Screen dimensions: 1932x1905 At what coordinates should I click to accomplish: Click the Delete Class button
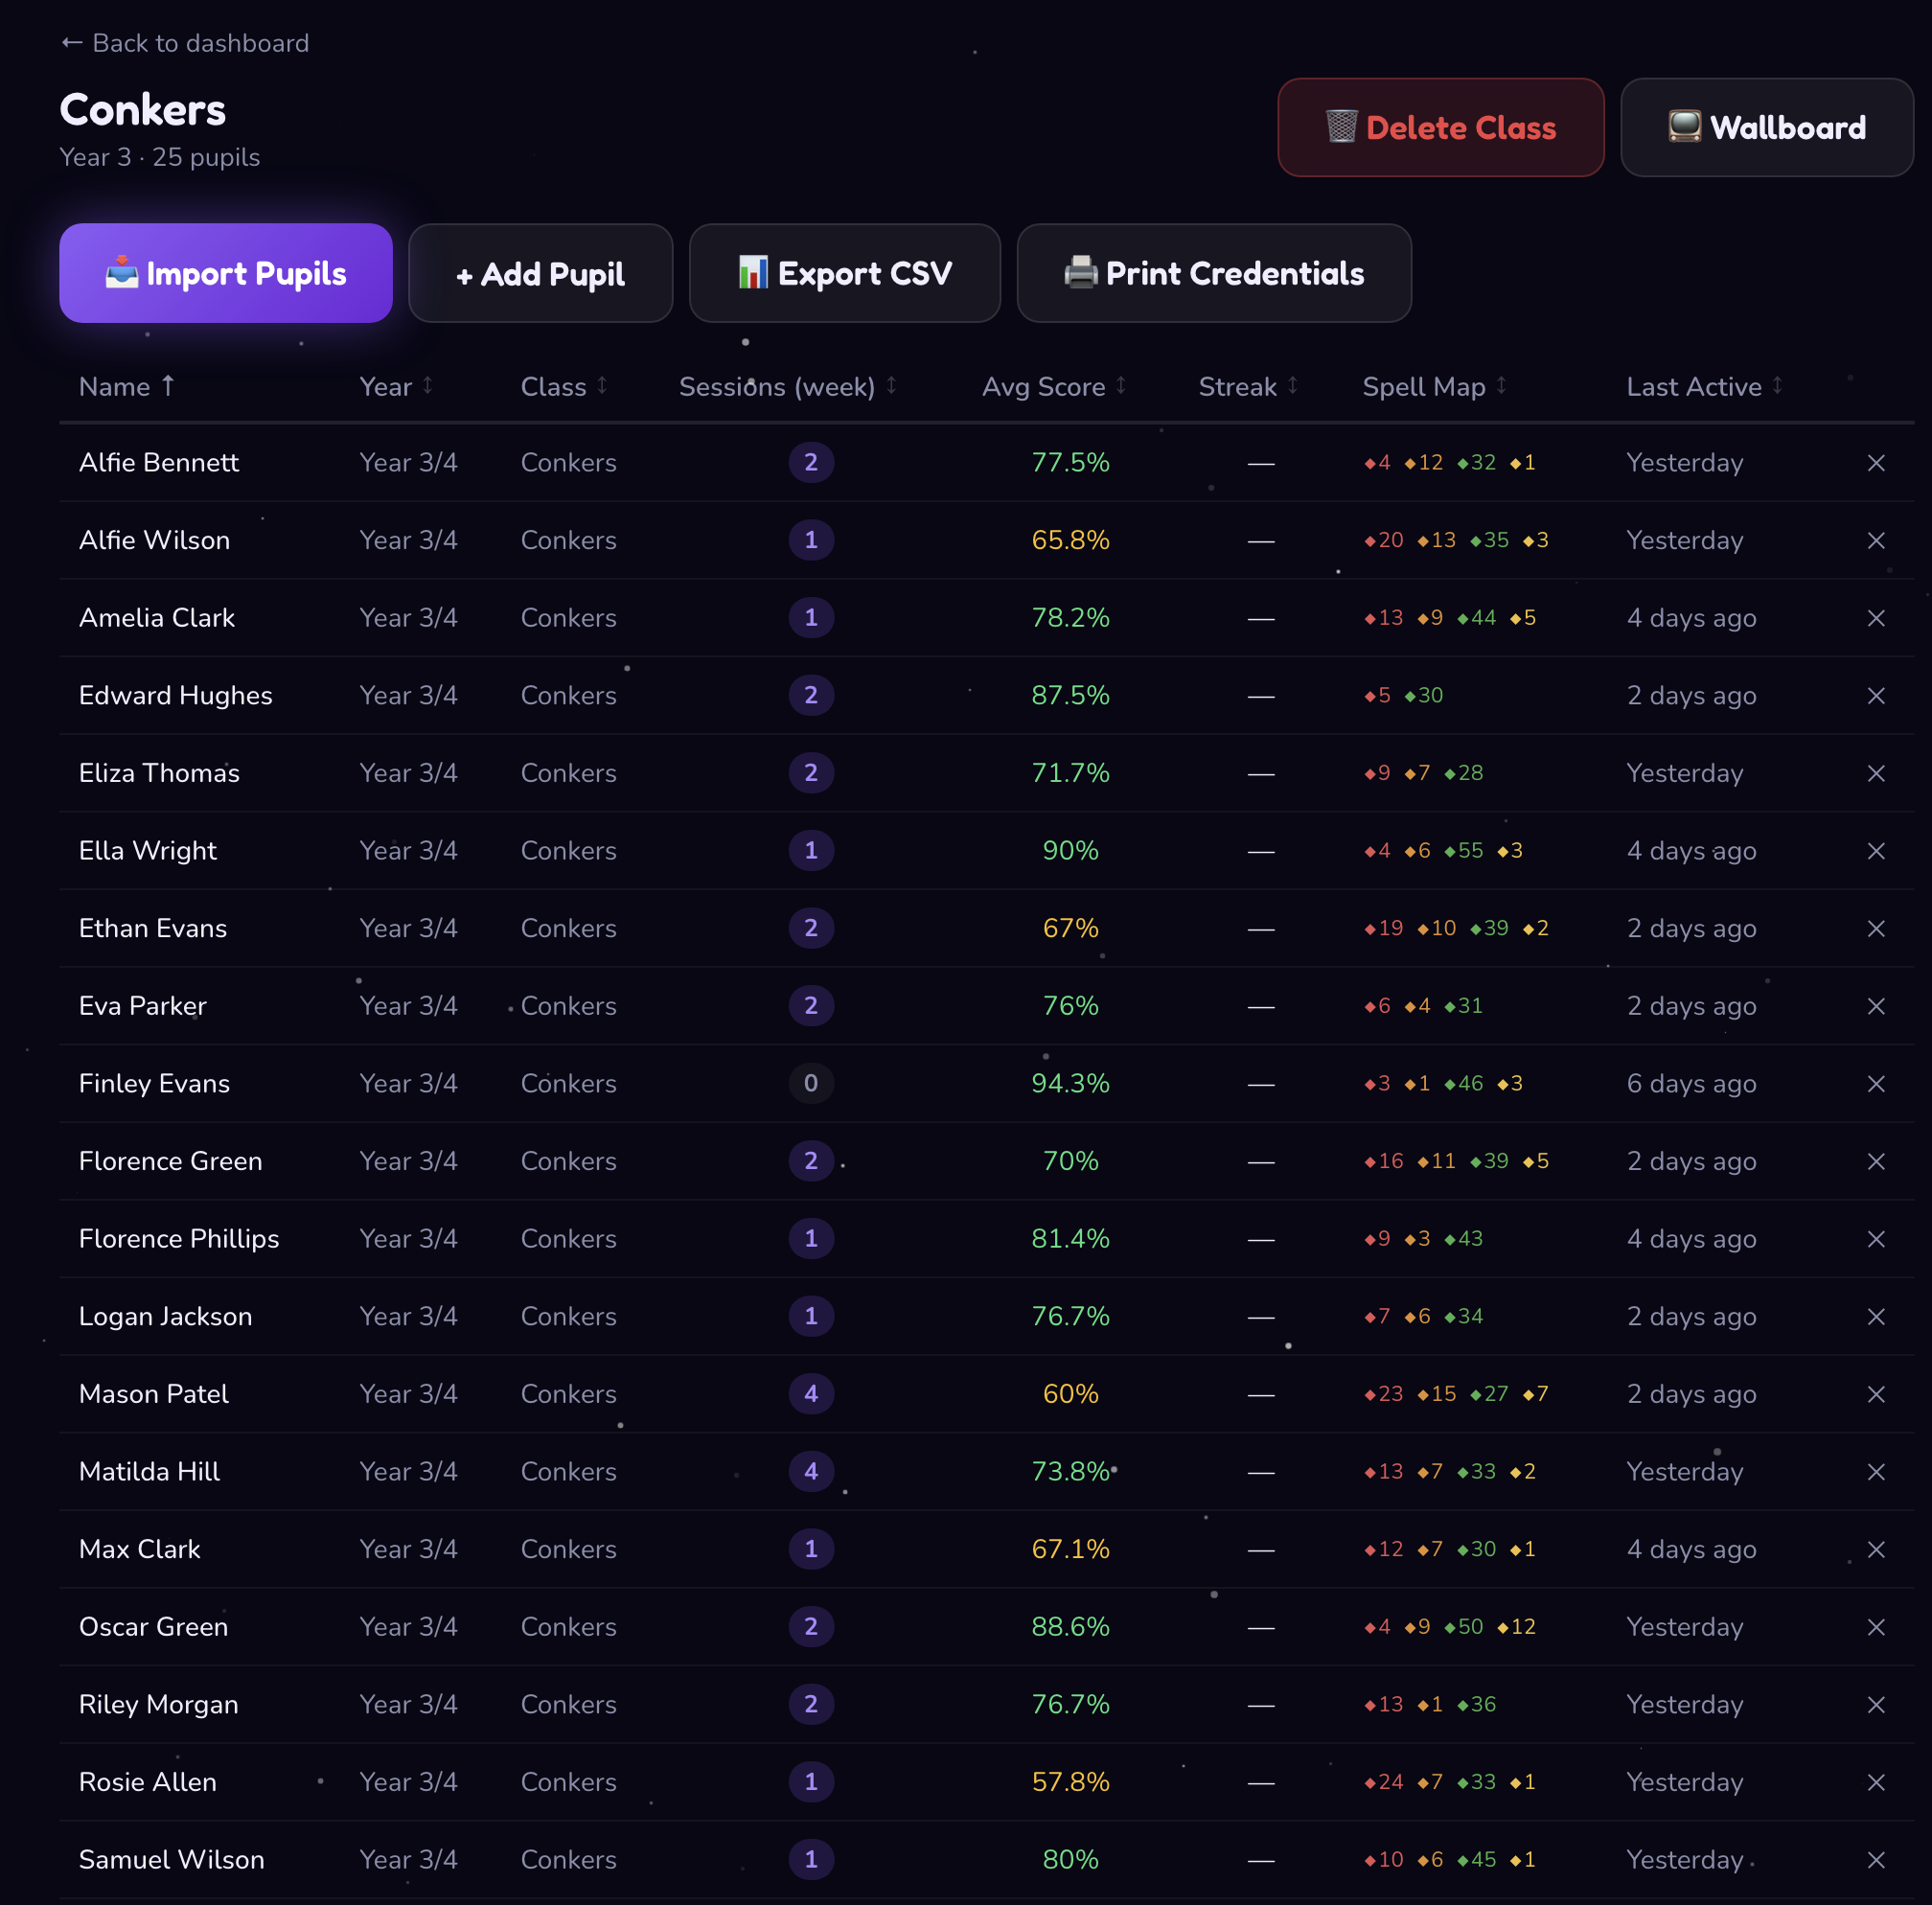(1440, 128)
